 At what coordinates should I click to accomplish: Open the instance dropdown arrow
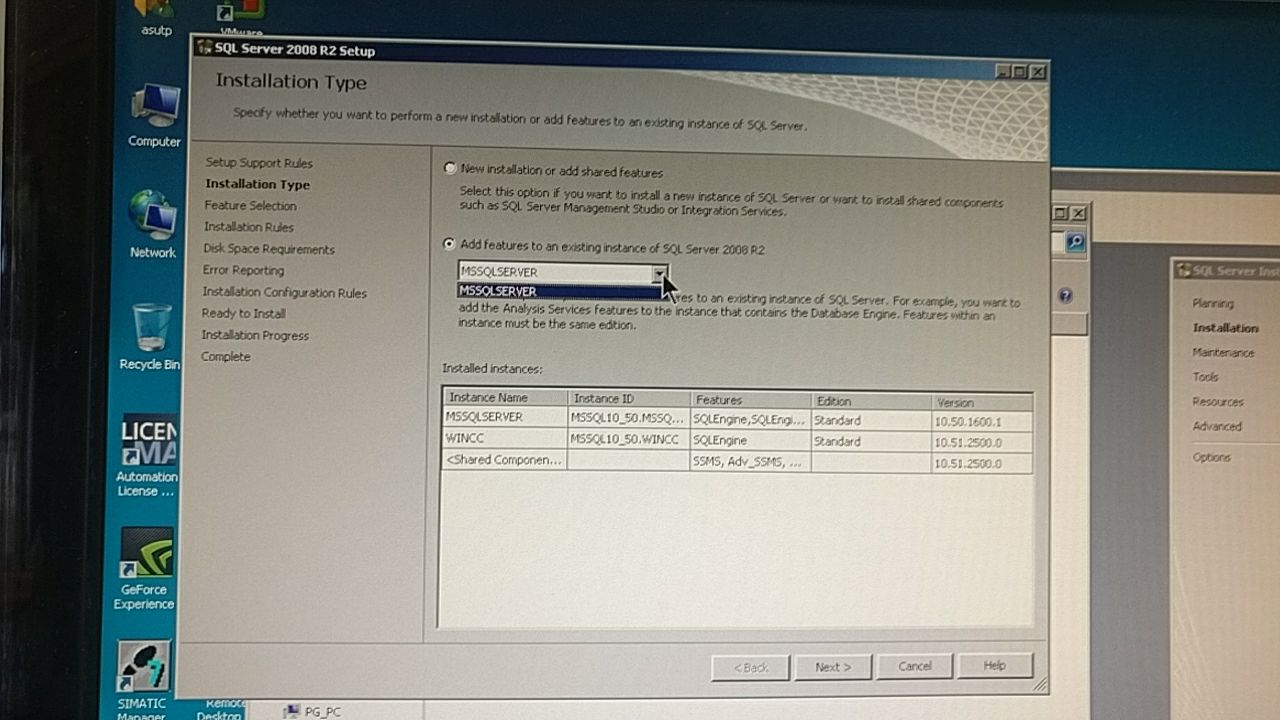(659, 272)
